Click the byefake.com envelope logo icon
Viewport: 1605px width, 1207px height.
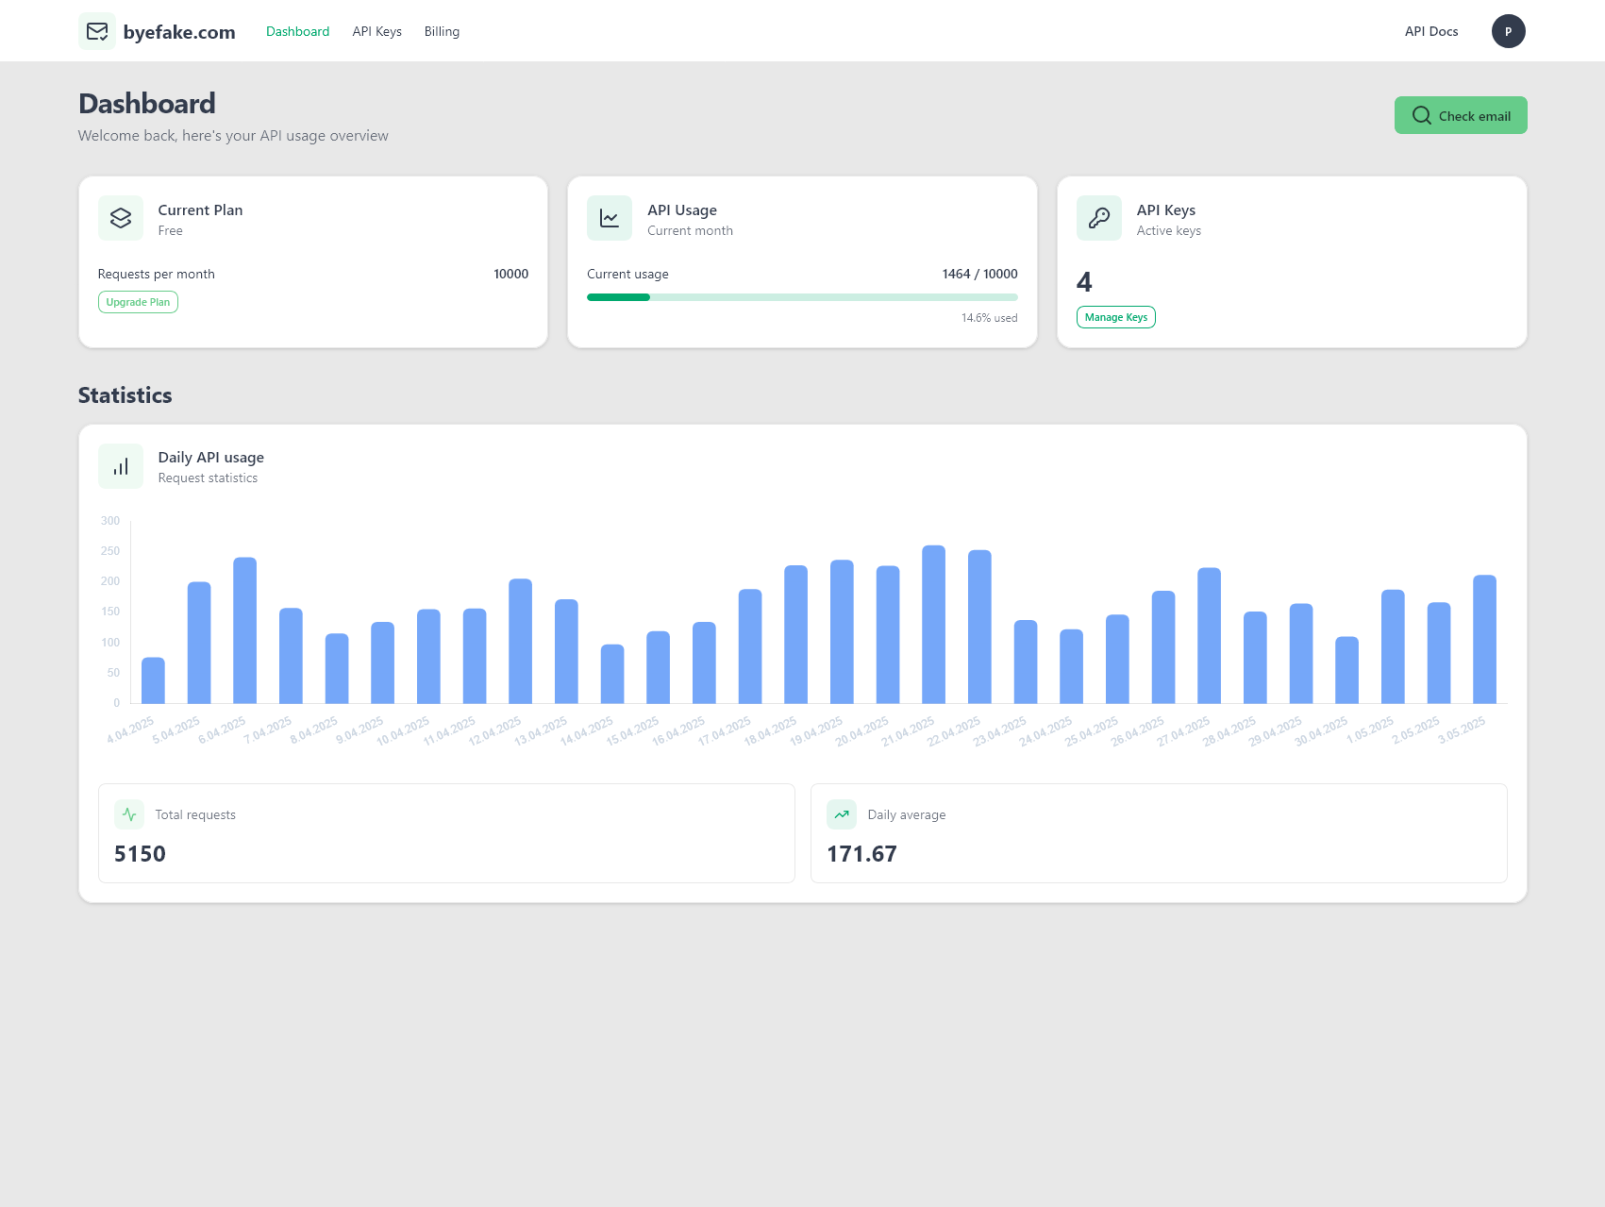pos(97,32)
